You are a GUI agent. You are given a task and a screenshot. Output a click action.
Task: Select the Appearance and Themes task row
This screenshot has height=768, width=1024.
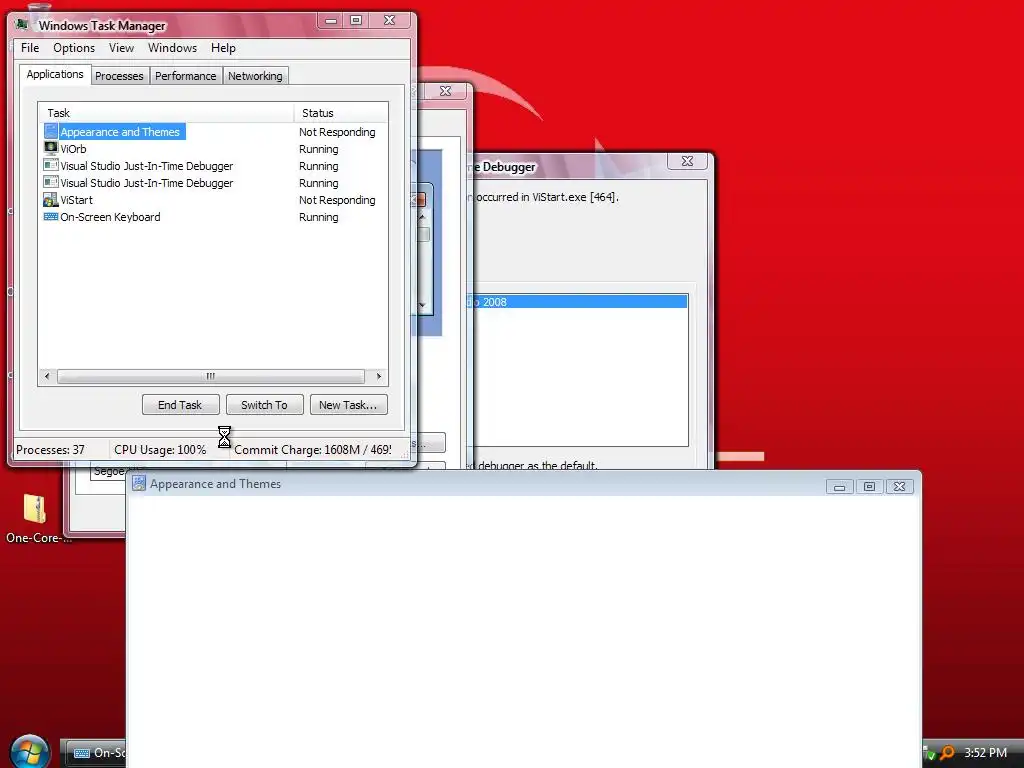213,132
